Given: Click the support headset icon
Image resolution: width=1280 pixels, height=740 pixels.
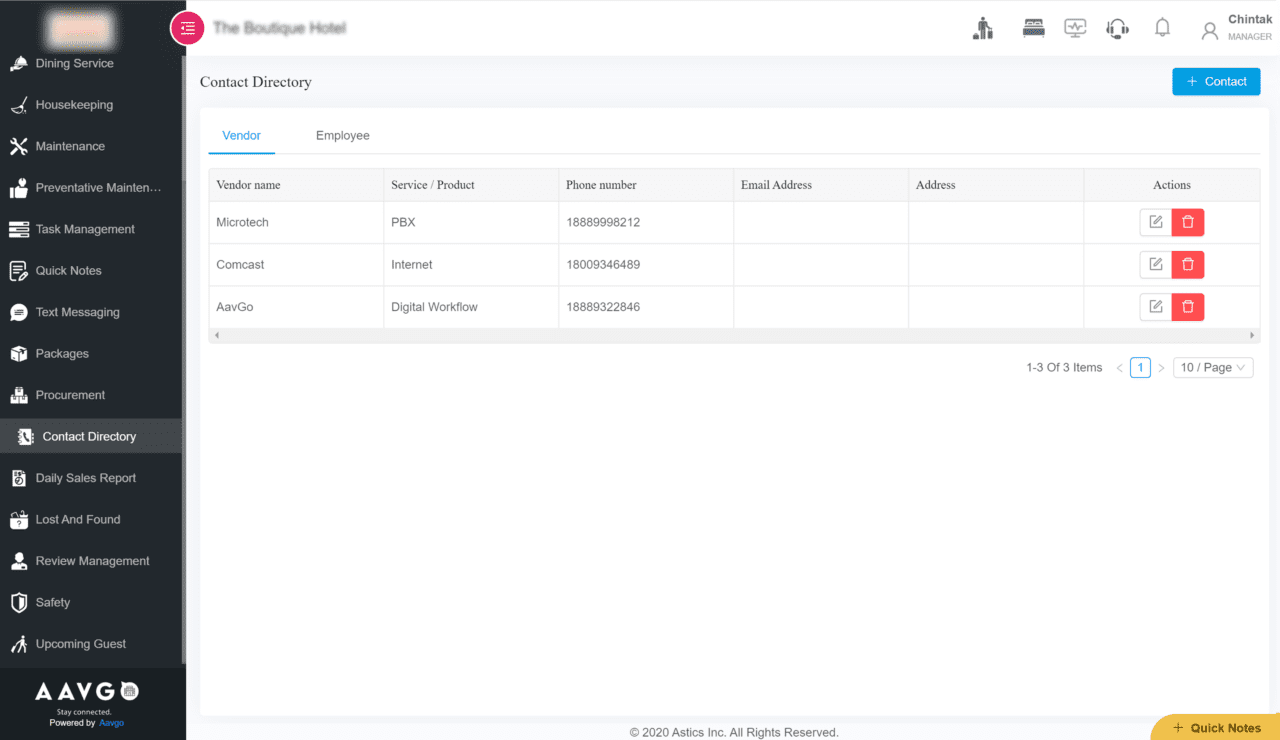Looking at the screenshot, I should [x=1117, y=27].
